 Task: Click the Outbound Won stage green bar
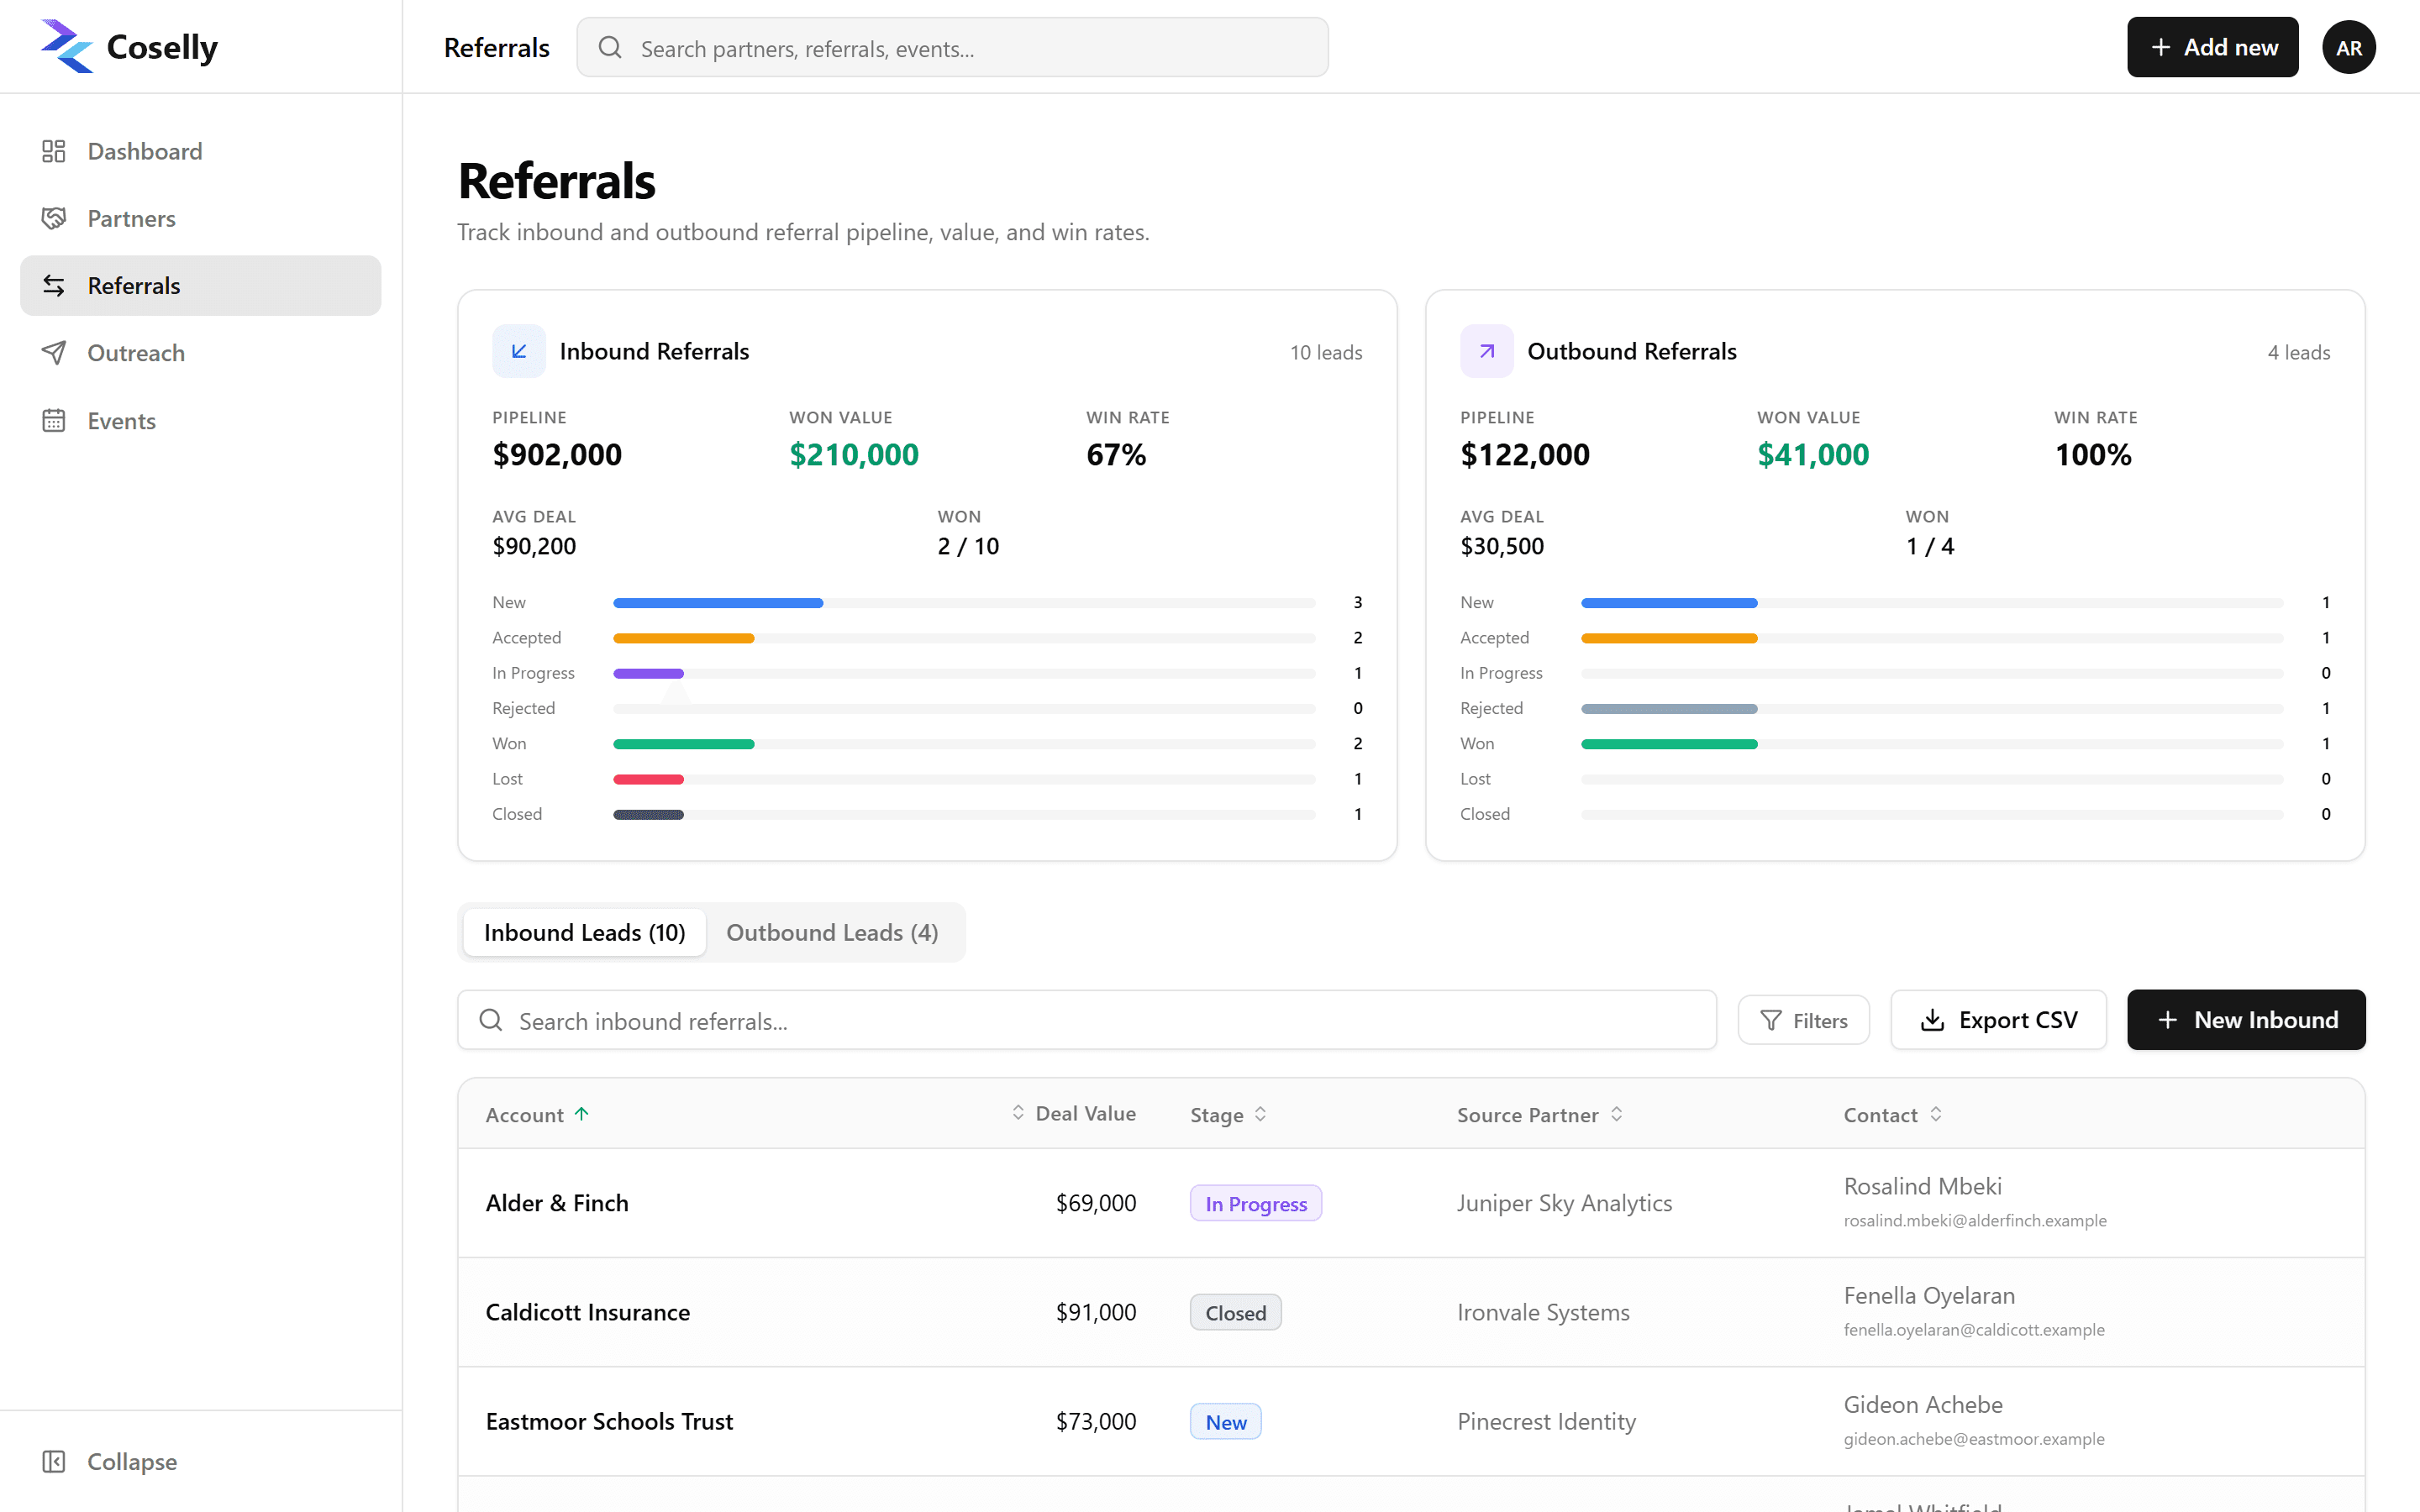click(1669, 744)
